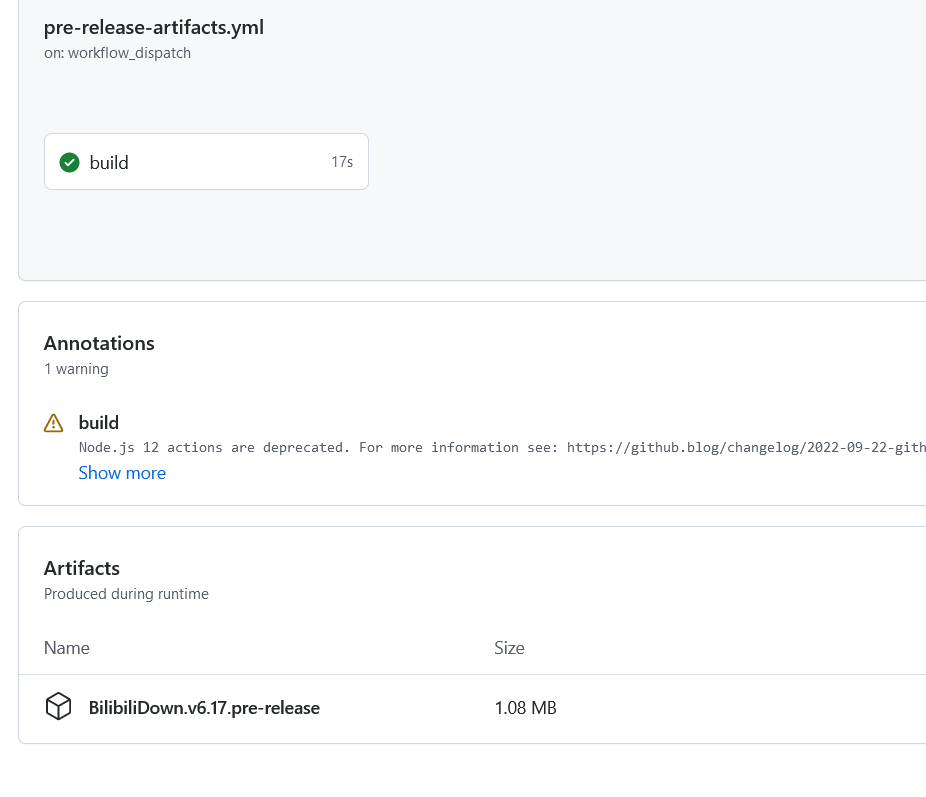Open the bold build title in Annotations
926x797 pixels.
[x=99, y=423]
